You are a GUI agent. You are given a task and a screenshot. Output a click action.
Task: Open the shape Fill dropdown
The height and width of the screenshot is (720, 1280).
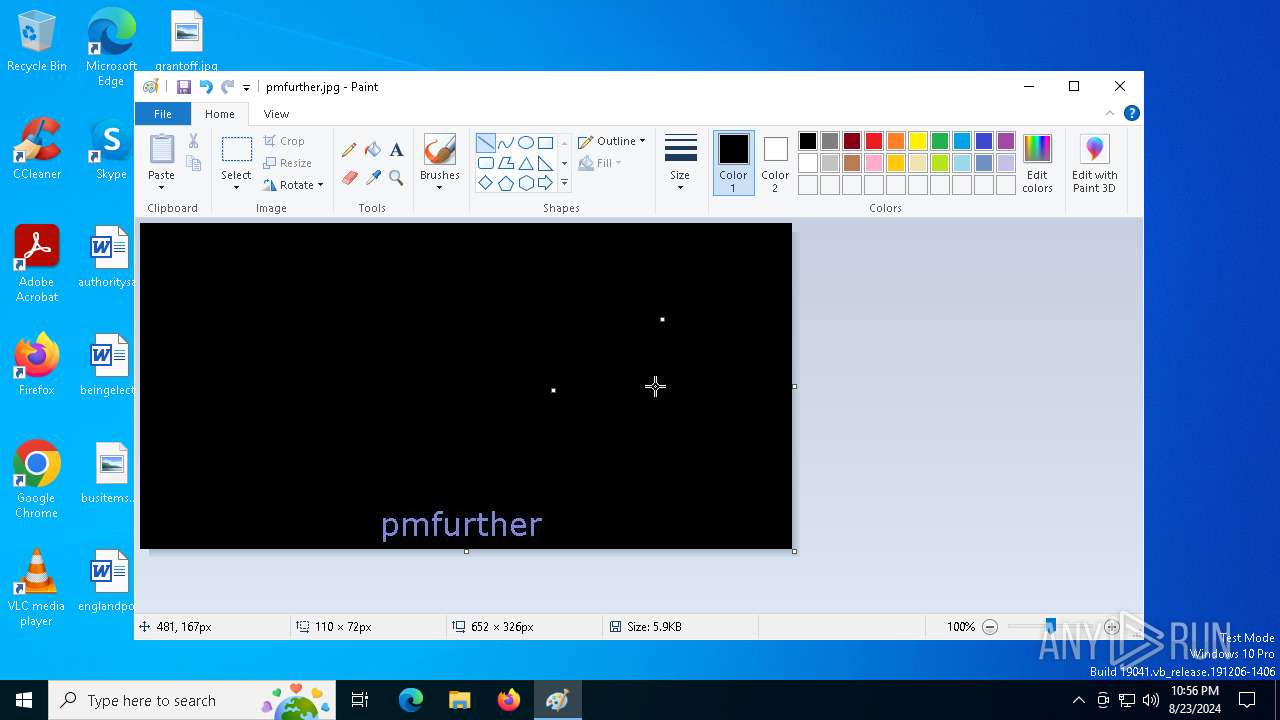[600, 163]
